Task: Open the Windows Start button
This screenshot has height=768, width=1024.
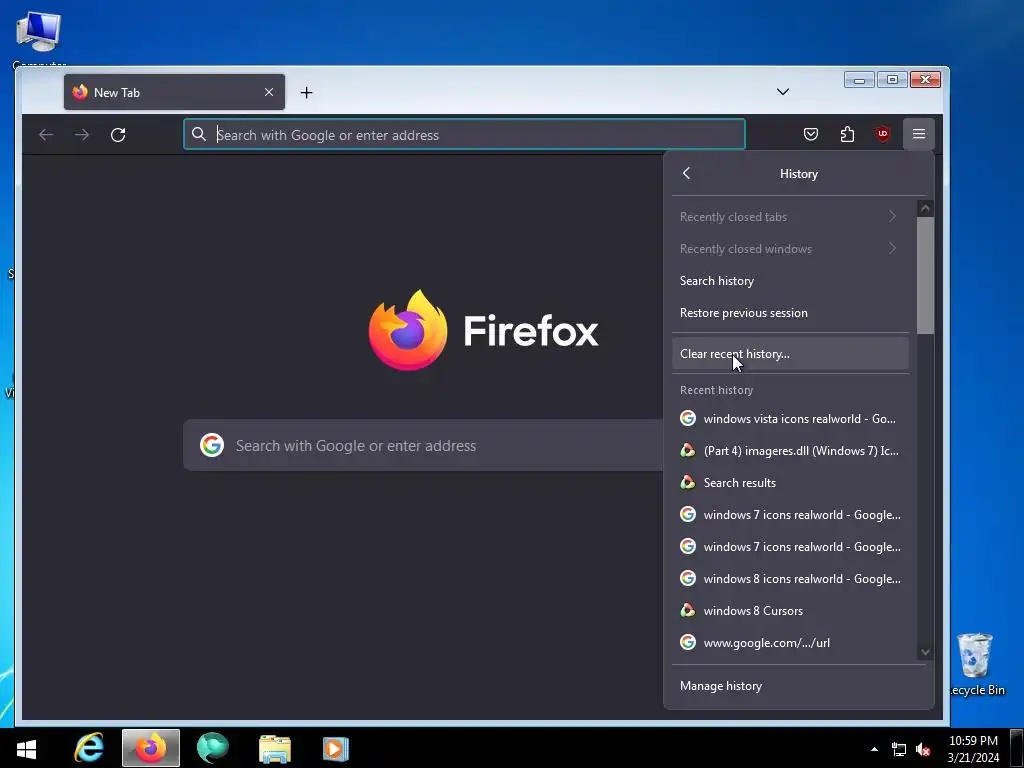Action: click(x=26, y=748)
